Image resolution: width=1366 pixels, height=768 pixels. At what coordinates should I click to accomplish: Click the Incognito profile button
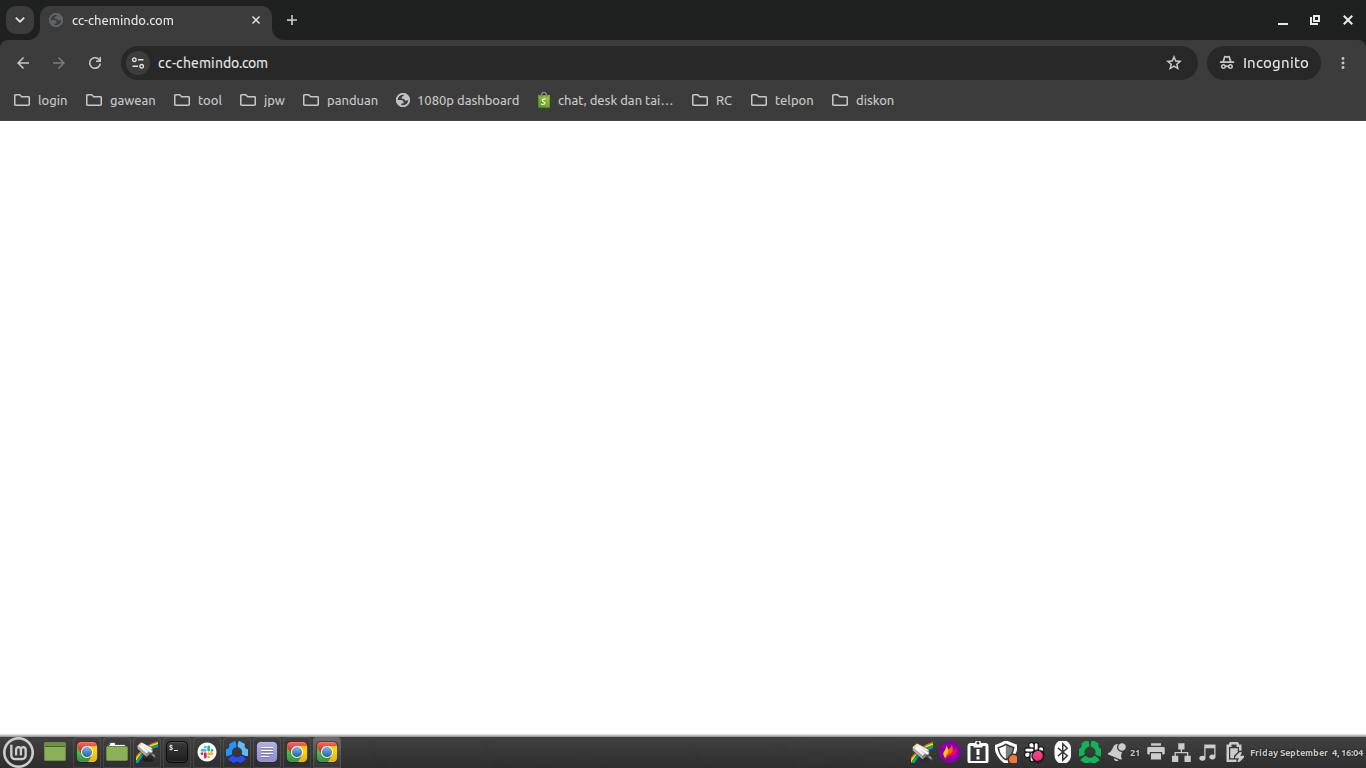coord(1264,63)
